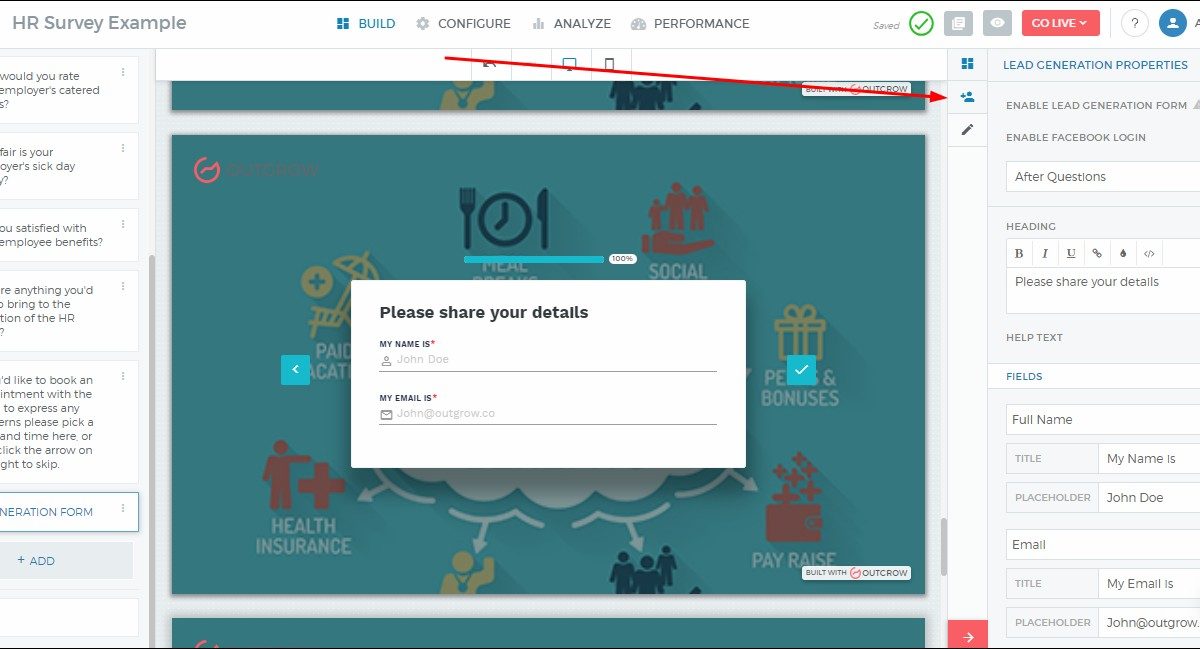
Task: Open options menu for lead generation form item
Action: pyautogui.click(x=123, y=509)
